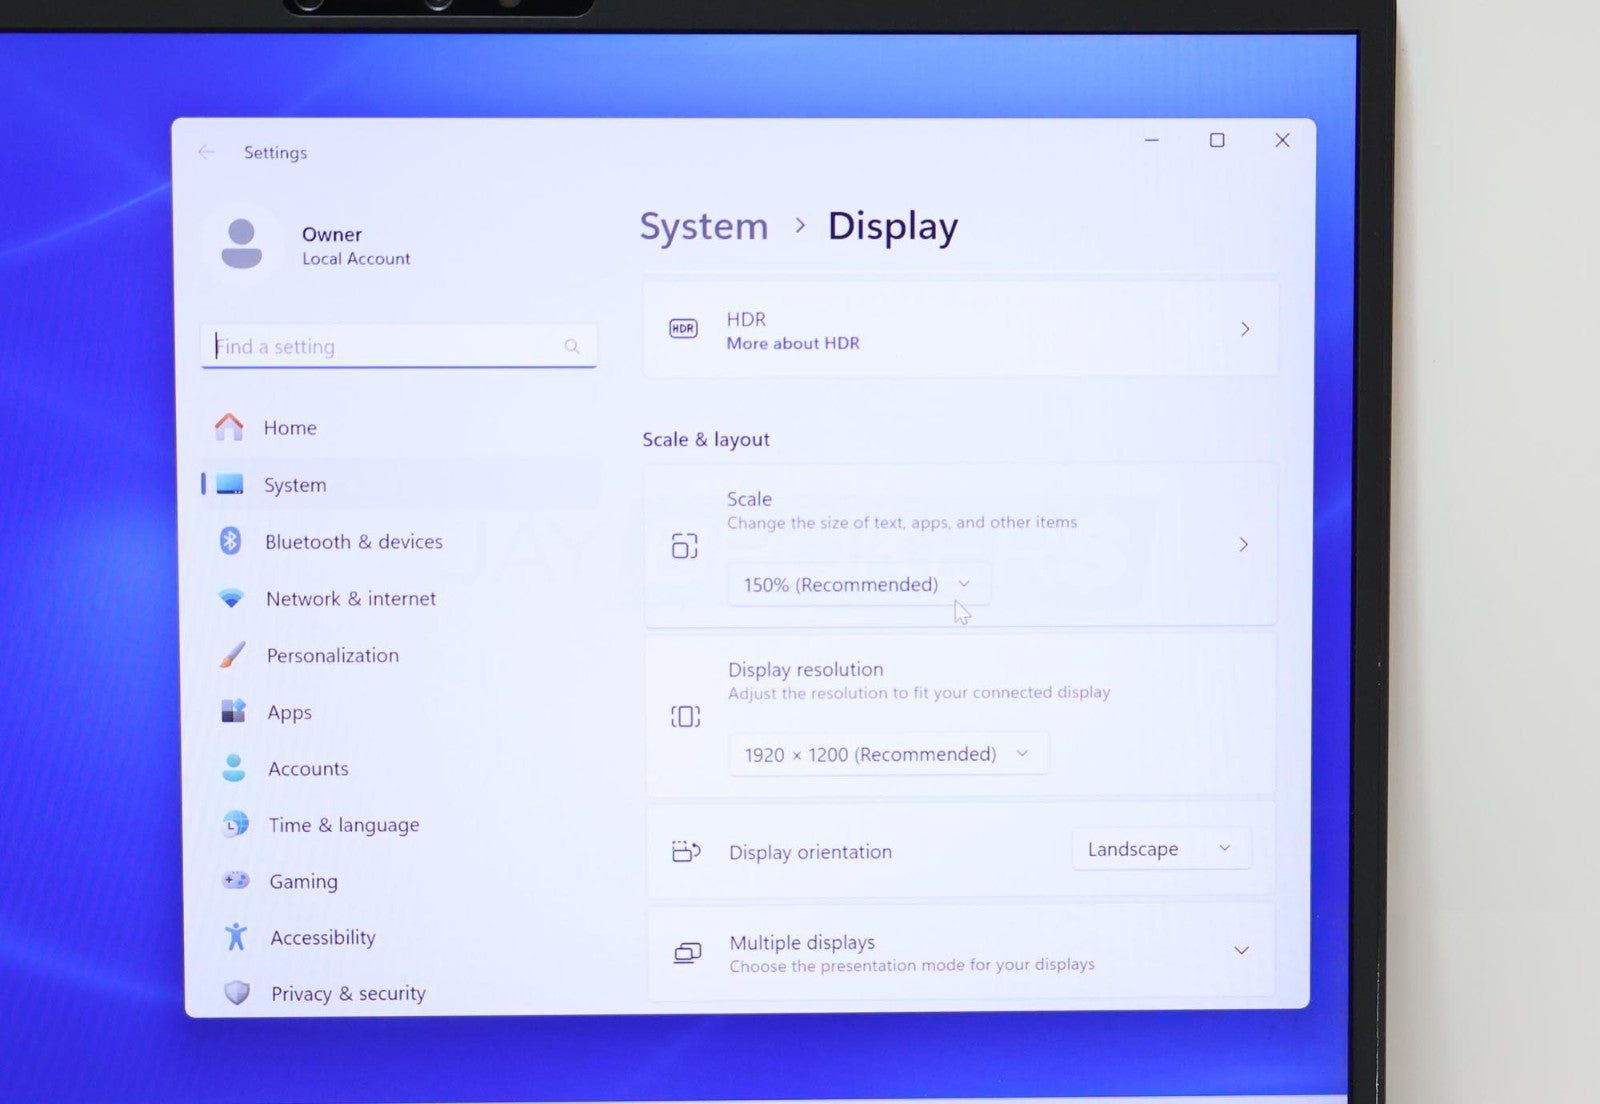1600x1104 pixels.
Task: Click the Gaming controller icon
Action: pyautogui.click(x=236, y=880)
